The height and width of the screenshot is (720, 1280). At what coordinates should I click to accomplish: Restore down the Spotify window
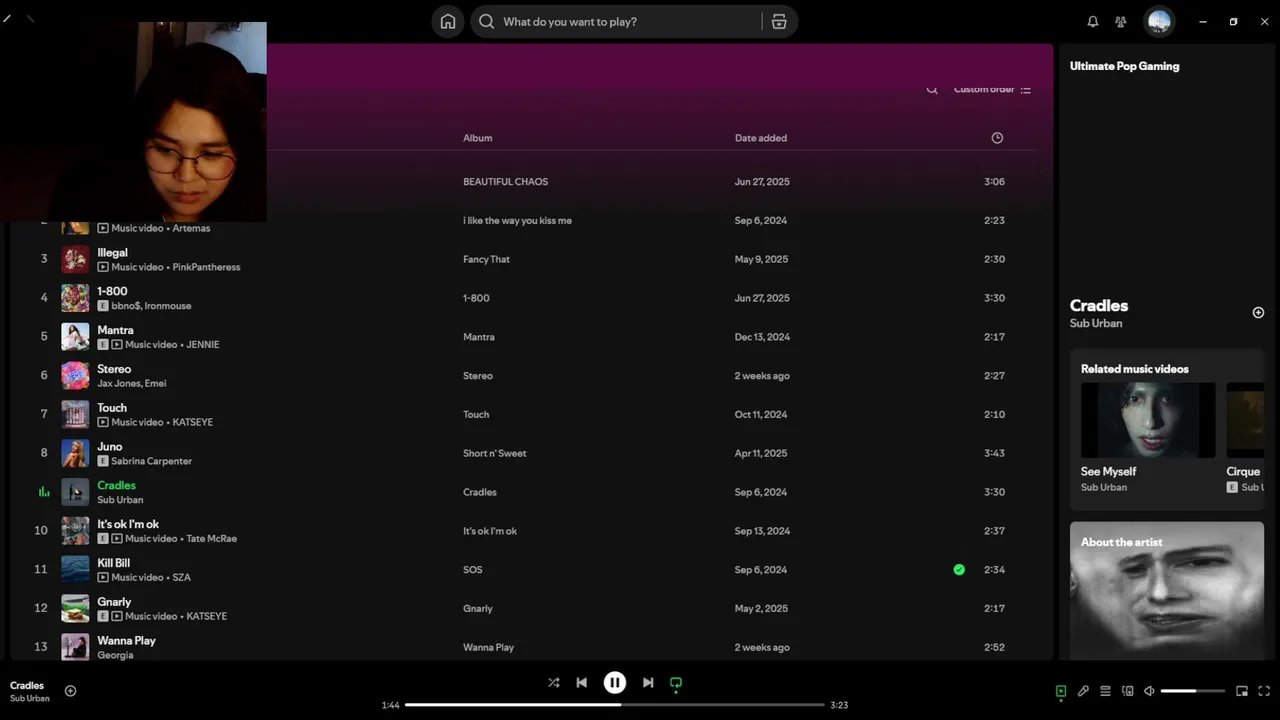click(x=1233, y=21)
